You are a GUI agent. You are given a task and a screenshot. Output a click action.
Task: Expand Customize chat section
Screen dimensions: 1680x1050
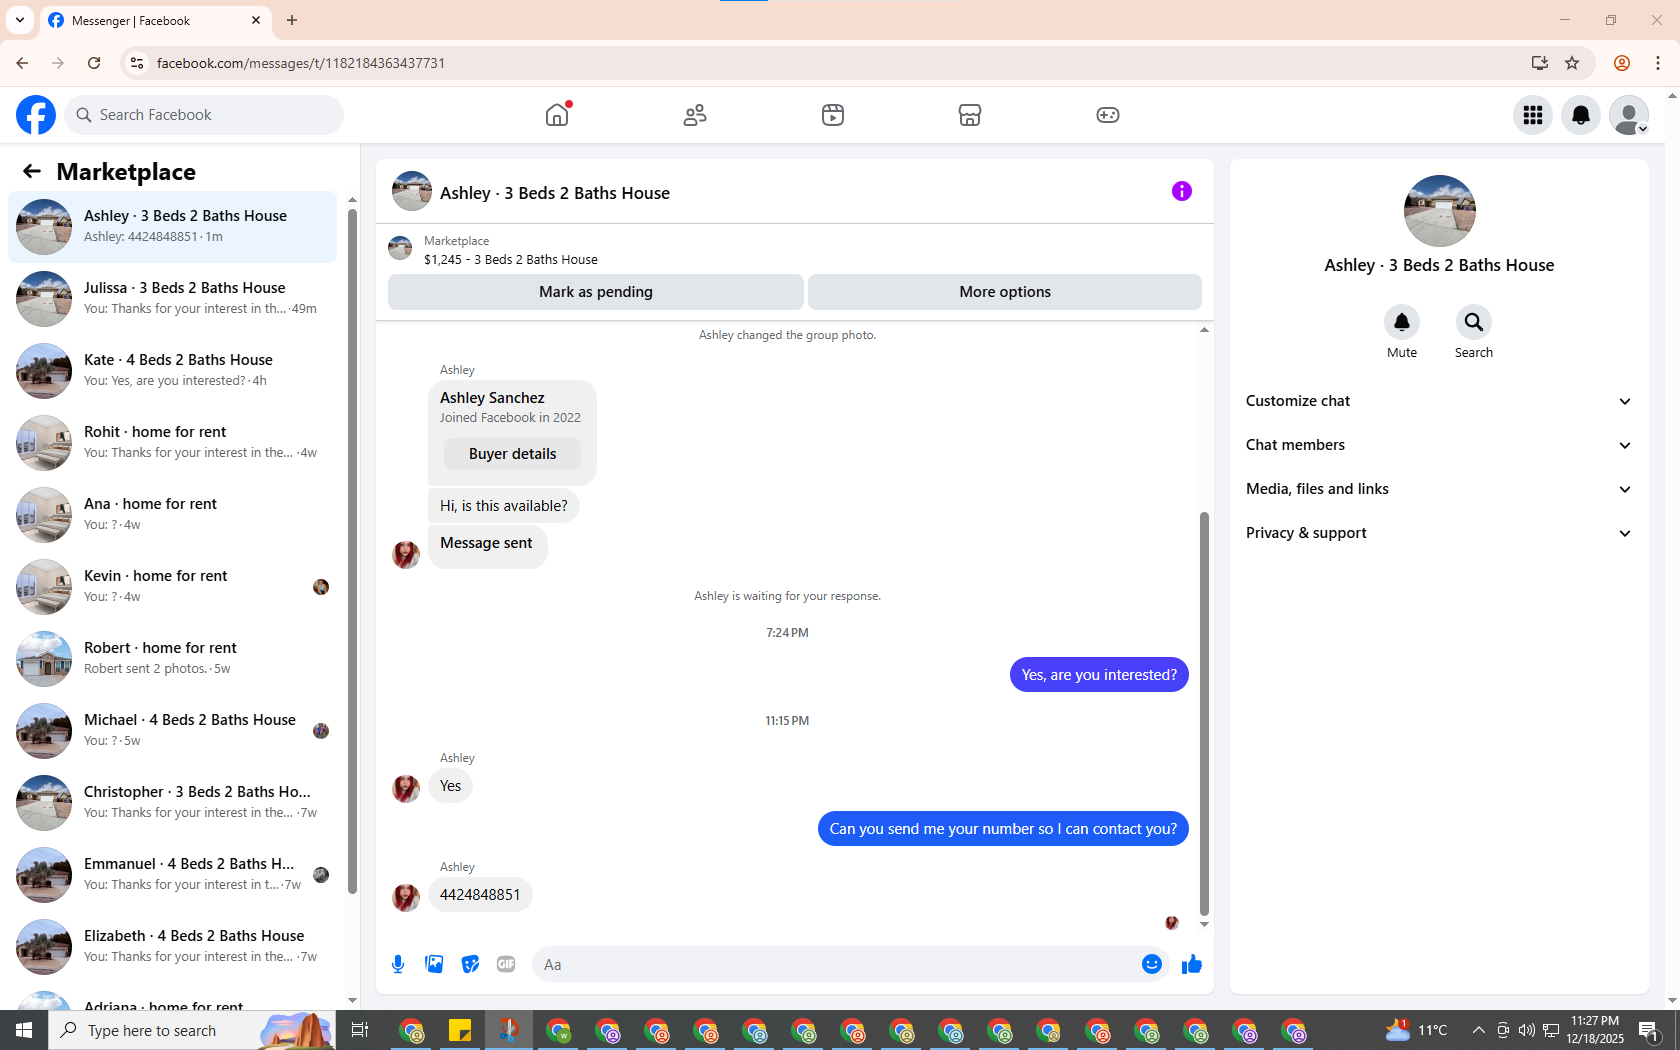pos(1439,401)
